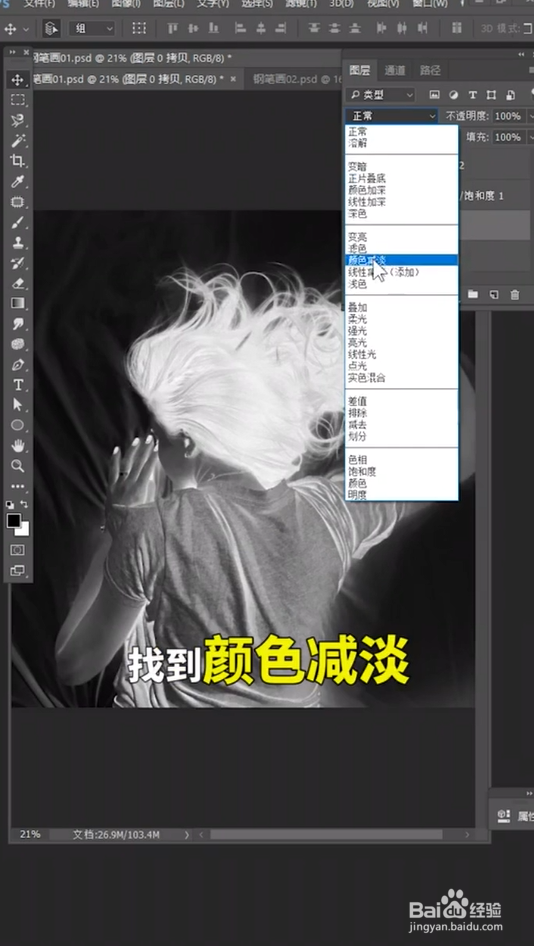Open the 组 auto-select dropdown
The width and height of the screenshot is (534, 946).
click(92, 28)
